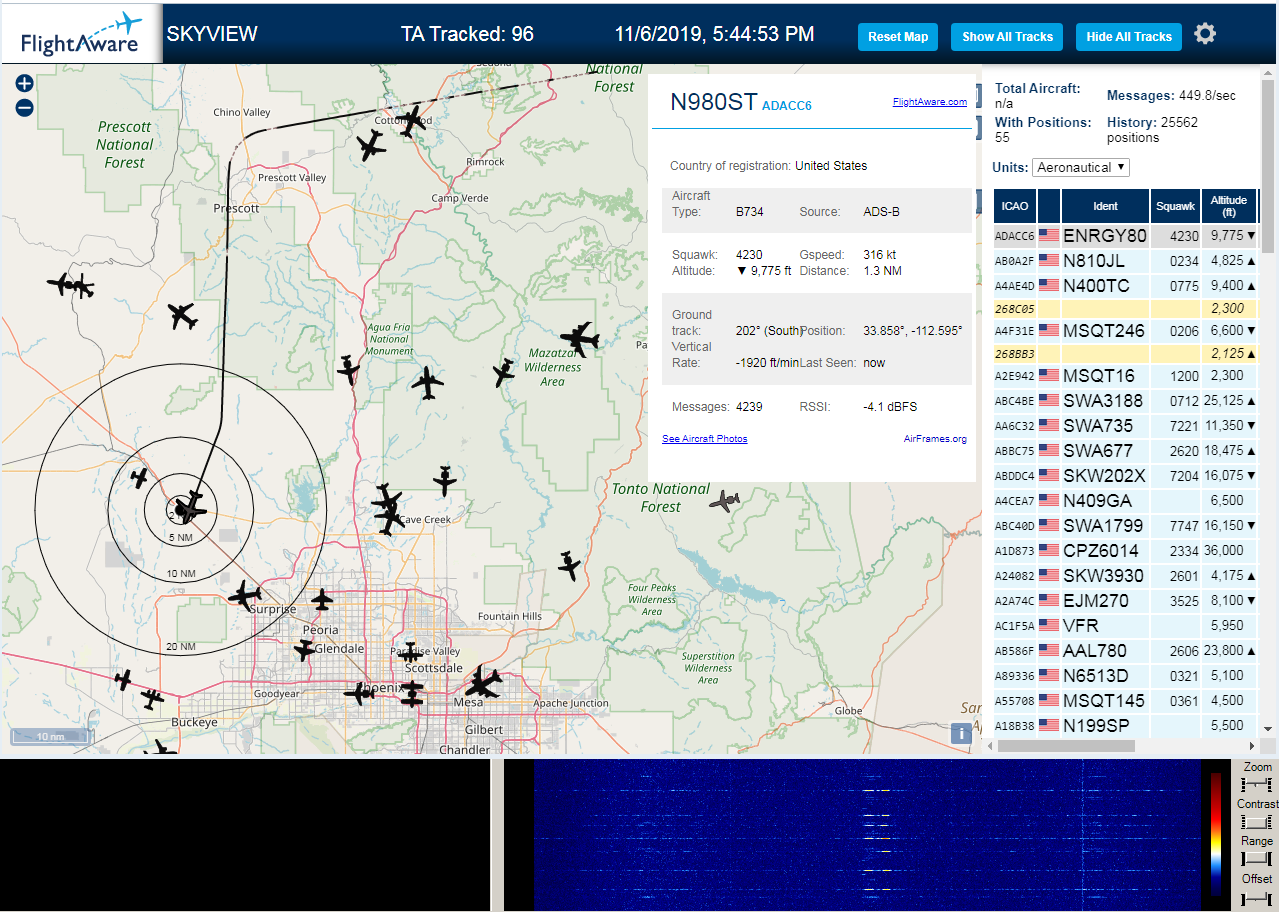
Task: Select aircraft icon on Paradise Valley label
Action: point(409,652)
